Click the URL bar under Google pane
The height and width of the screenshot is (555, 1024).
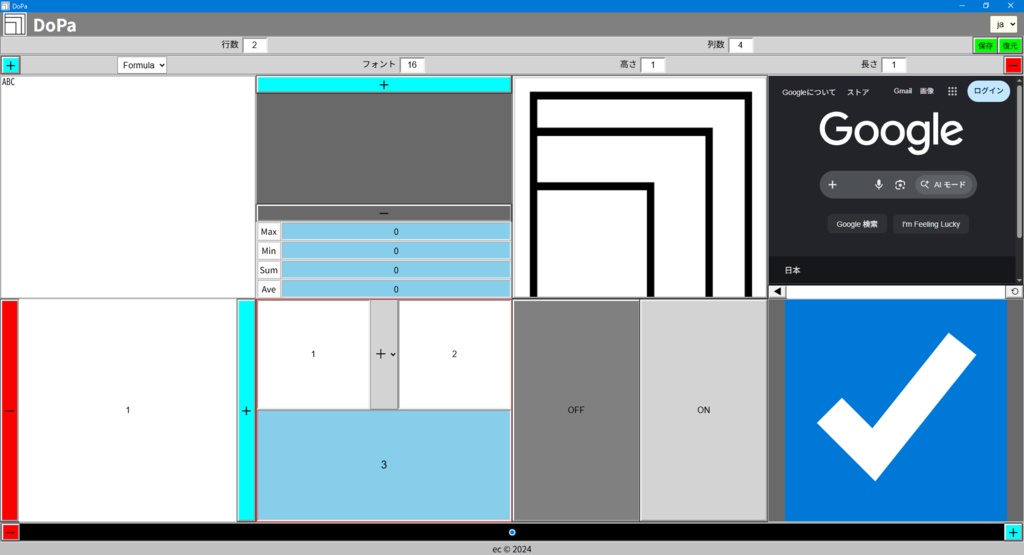pyautogui.click(x=895, y=292)
